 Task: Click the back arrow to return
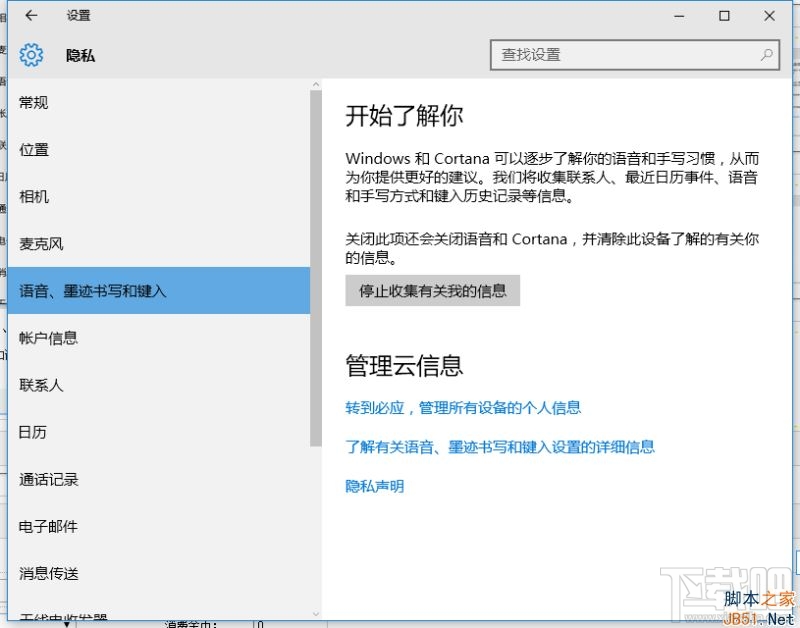pos(29,15)
